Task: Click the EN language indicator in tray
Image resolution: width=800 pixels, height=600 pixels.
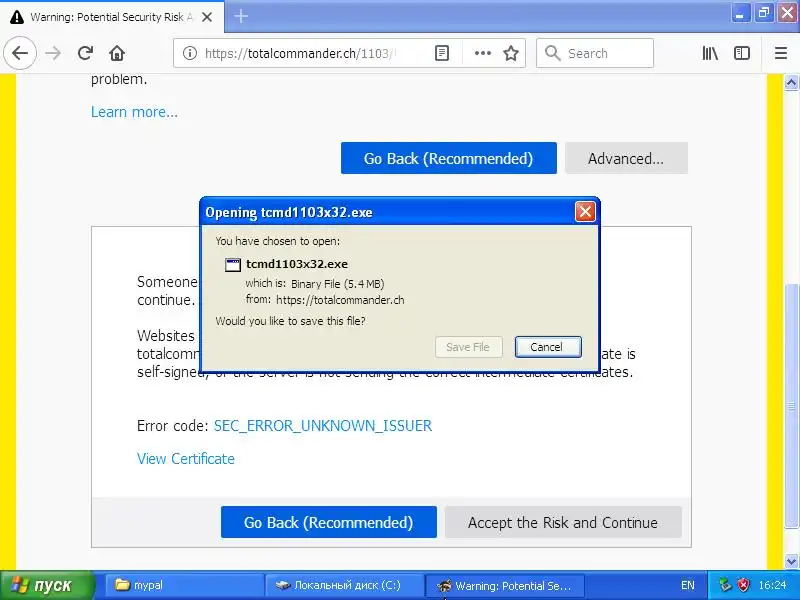Action: pyautogui.click(x=687, y=585)
